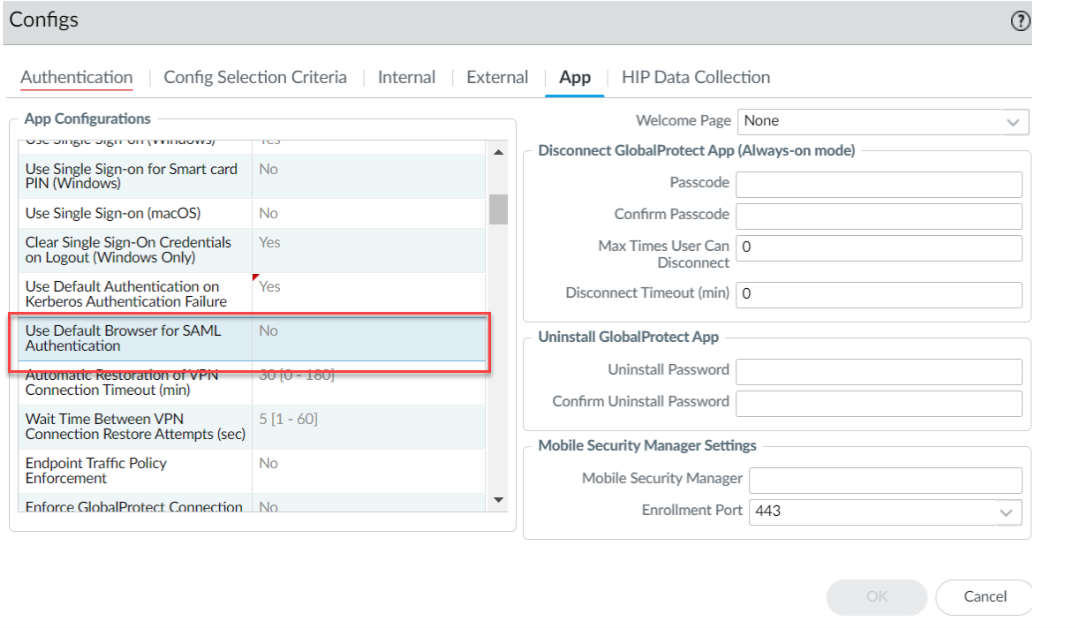Open the HIP Data Collection tab
1075x628 pixels.
695,77
